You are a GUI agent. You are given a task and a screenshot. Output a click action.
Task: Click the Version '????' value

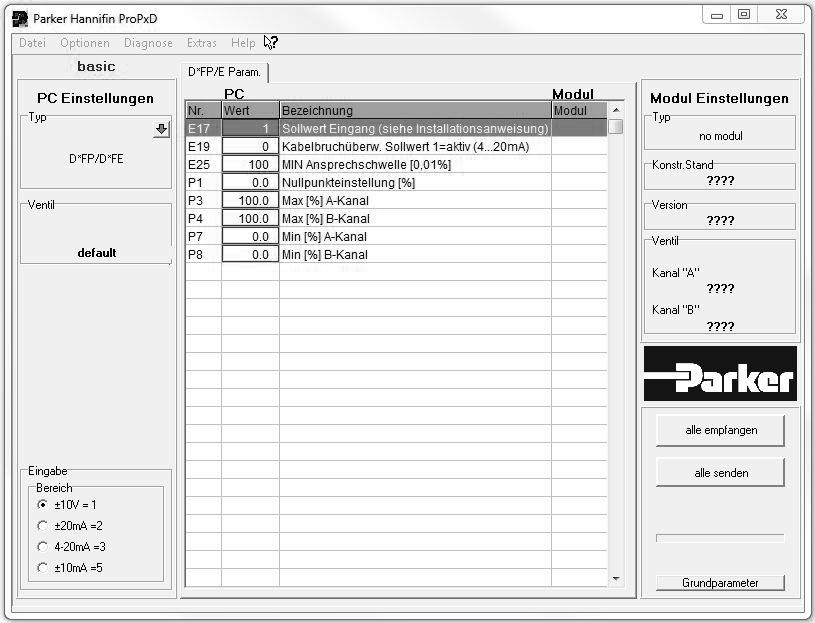tap(720, 221)
